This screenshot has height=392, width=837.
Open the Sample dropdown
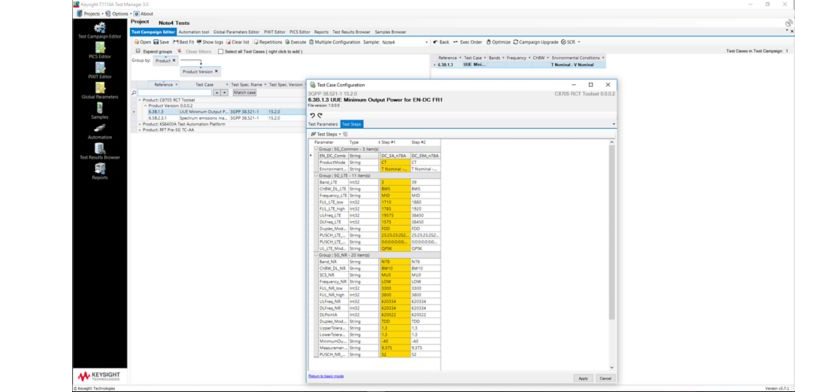point(427,42)
